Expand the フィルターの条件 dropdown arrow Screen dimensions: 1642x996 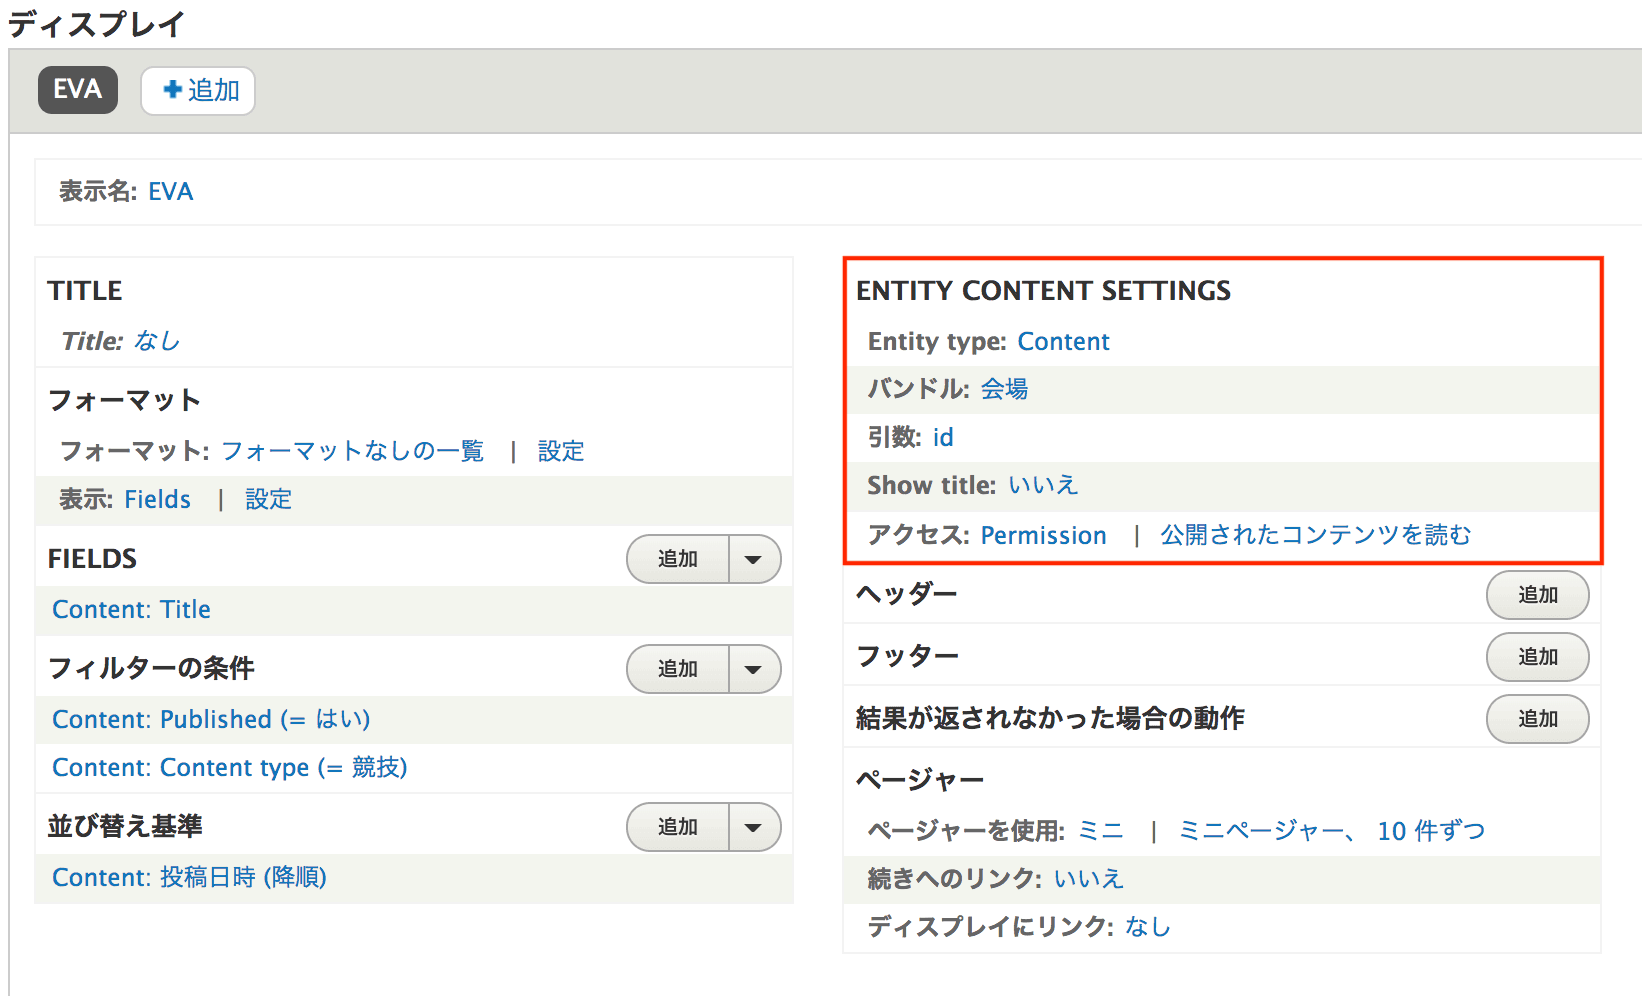[754, 669]
